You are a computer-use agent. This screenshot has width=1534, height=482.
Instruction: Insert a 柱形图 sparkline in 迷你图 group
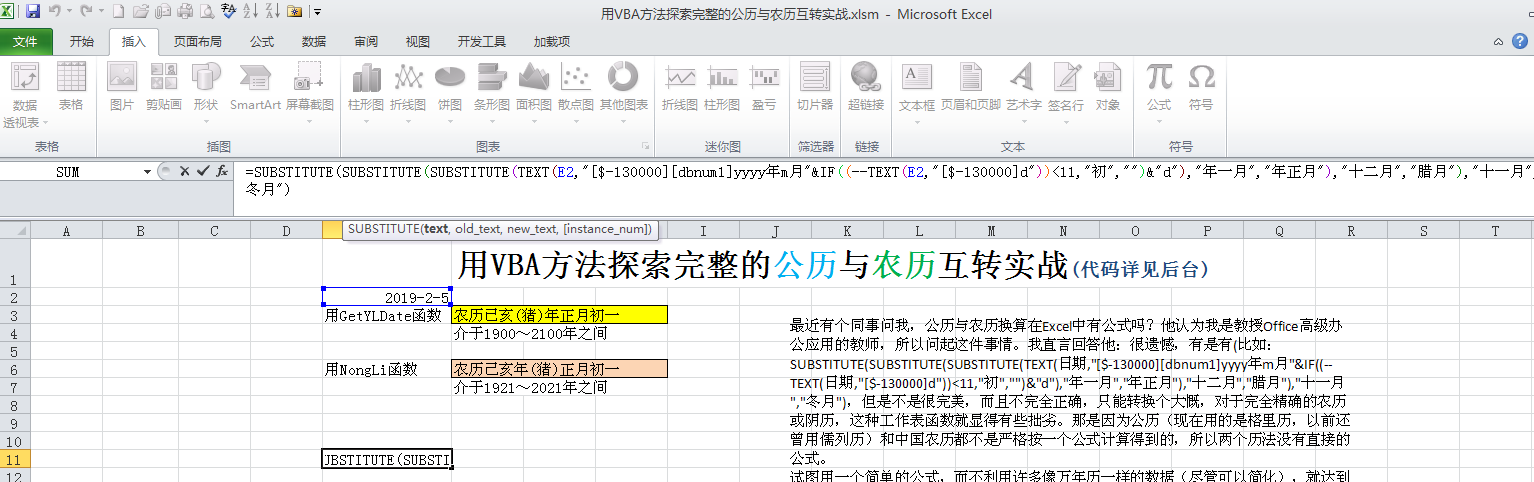pos(722,87)
